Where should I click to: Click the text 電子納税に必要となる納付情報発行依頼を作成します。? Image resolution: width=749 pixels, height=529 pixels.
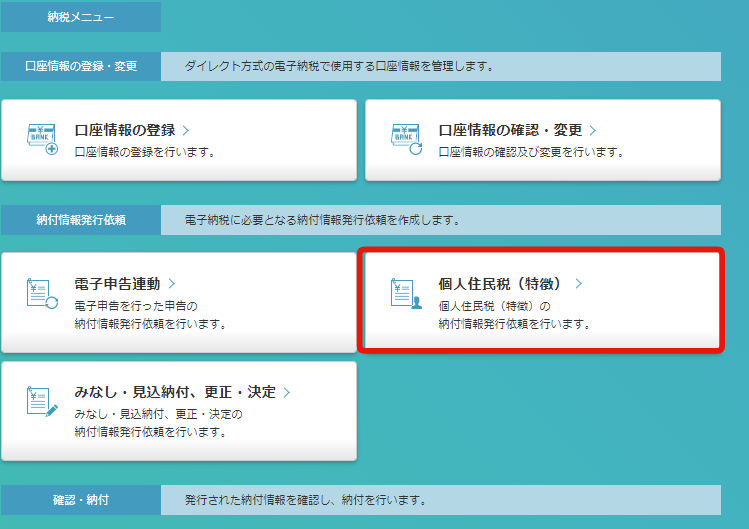(x=323, y=220)
